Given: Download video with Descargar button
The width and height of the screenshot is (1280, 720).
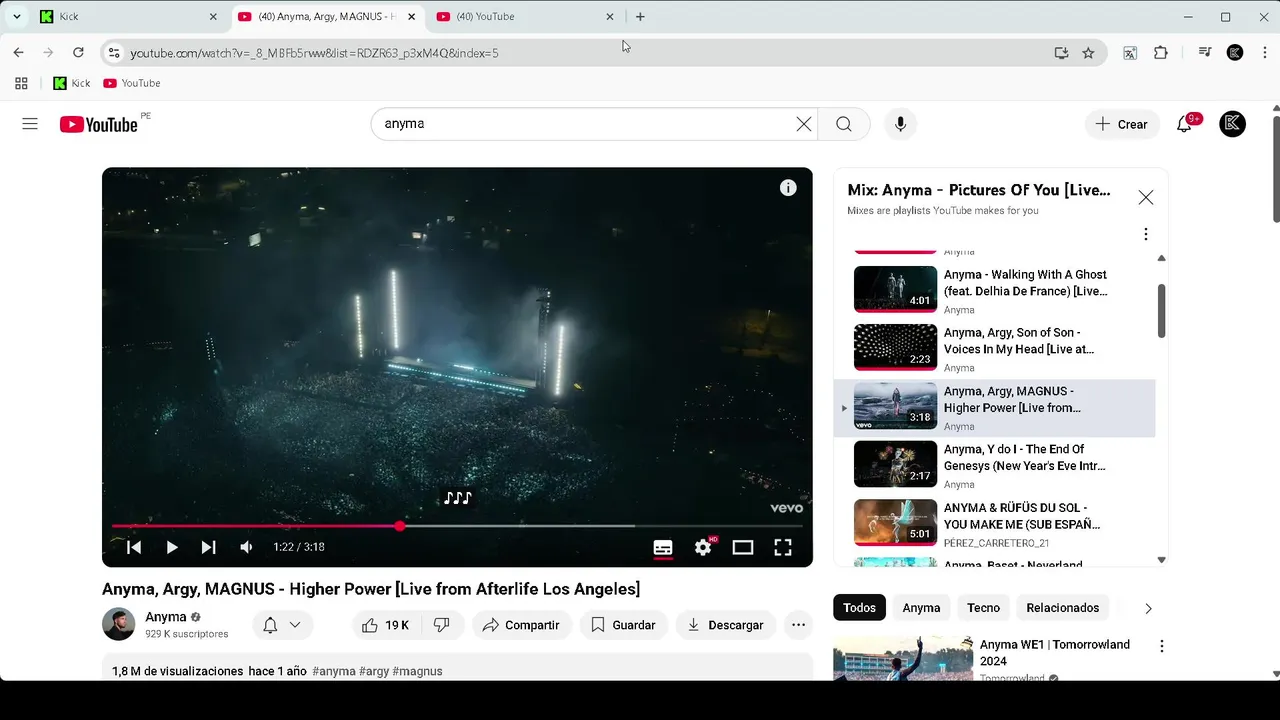Looking at the screenshot, I should 725,625.
